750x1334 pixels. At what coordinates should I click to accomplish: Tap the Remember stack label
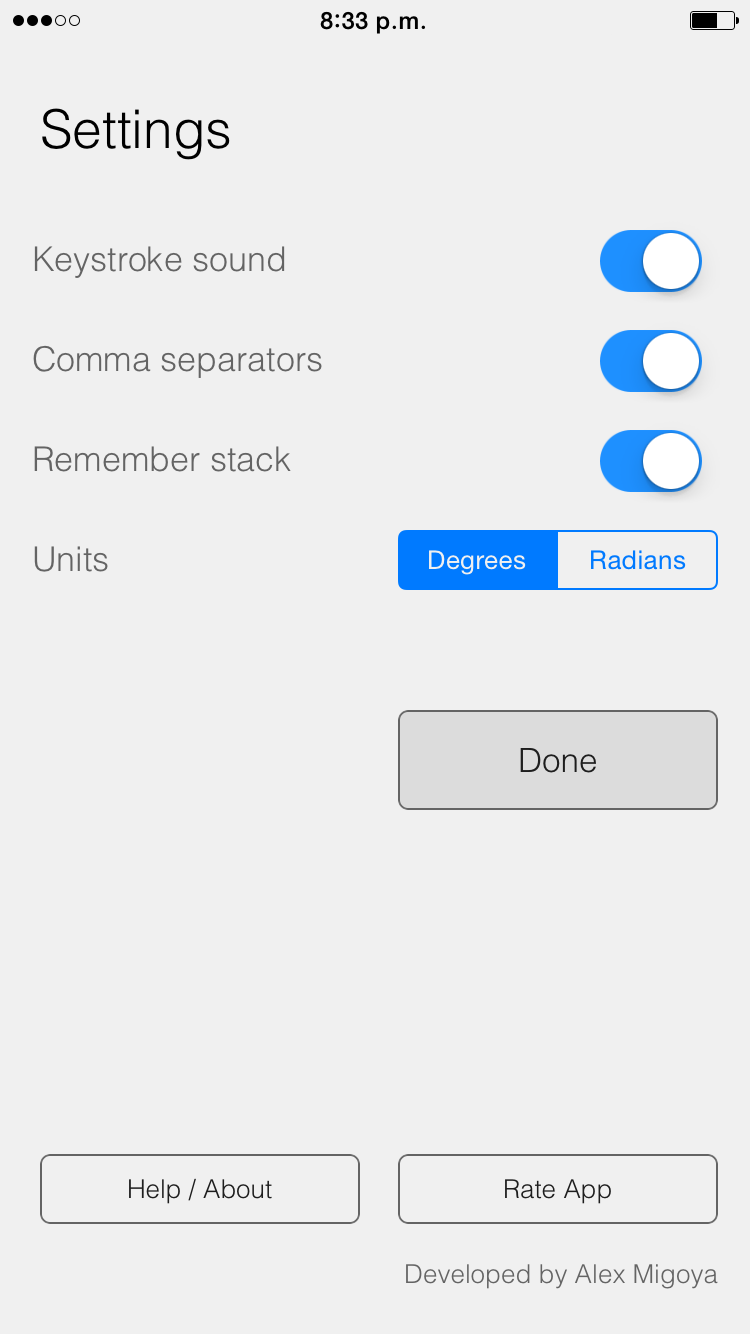click(x=161, y=460)
